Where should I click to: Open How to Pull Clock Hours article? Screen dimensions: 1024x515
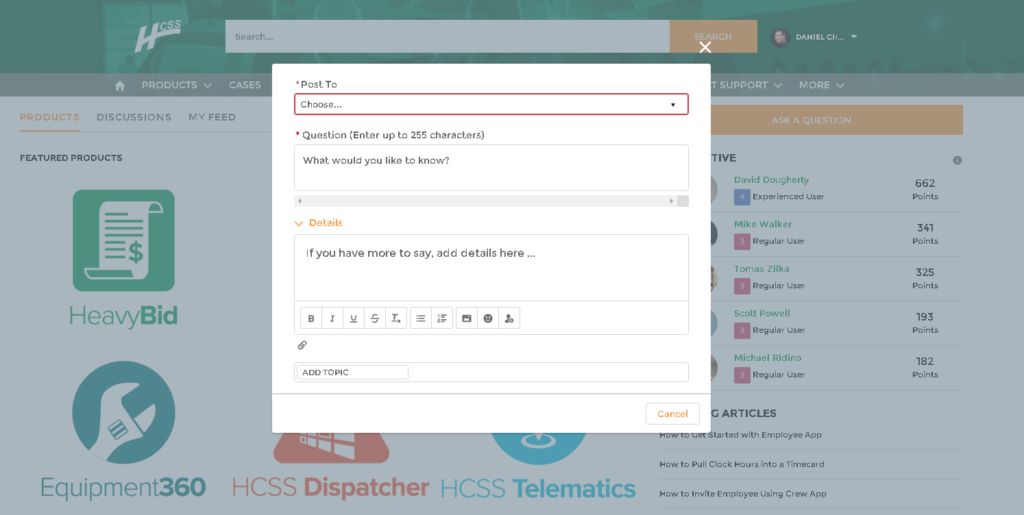742,464
